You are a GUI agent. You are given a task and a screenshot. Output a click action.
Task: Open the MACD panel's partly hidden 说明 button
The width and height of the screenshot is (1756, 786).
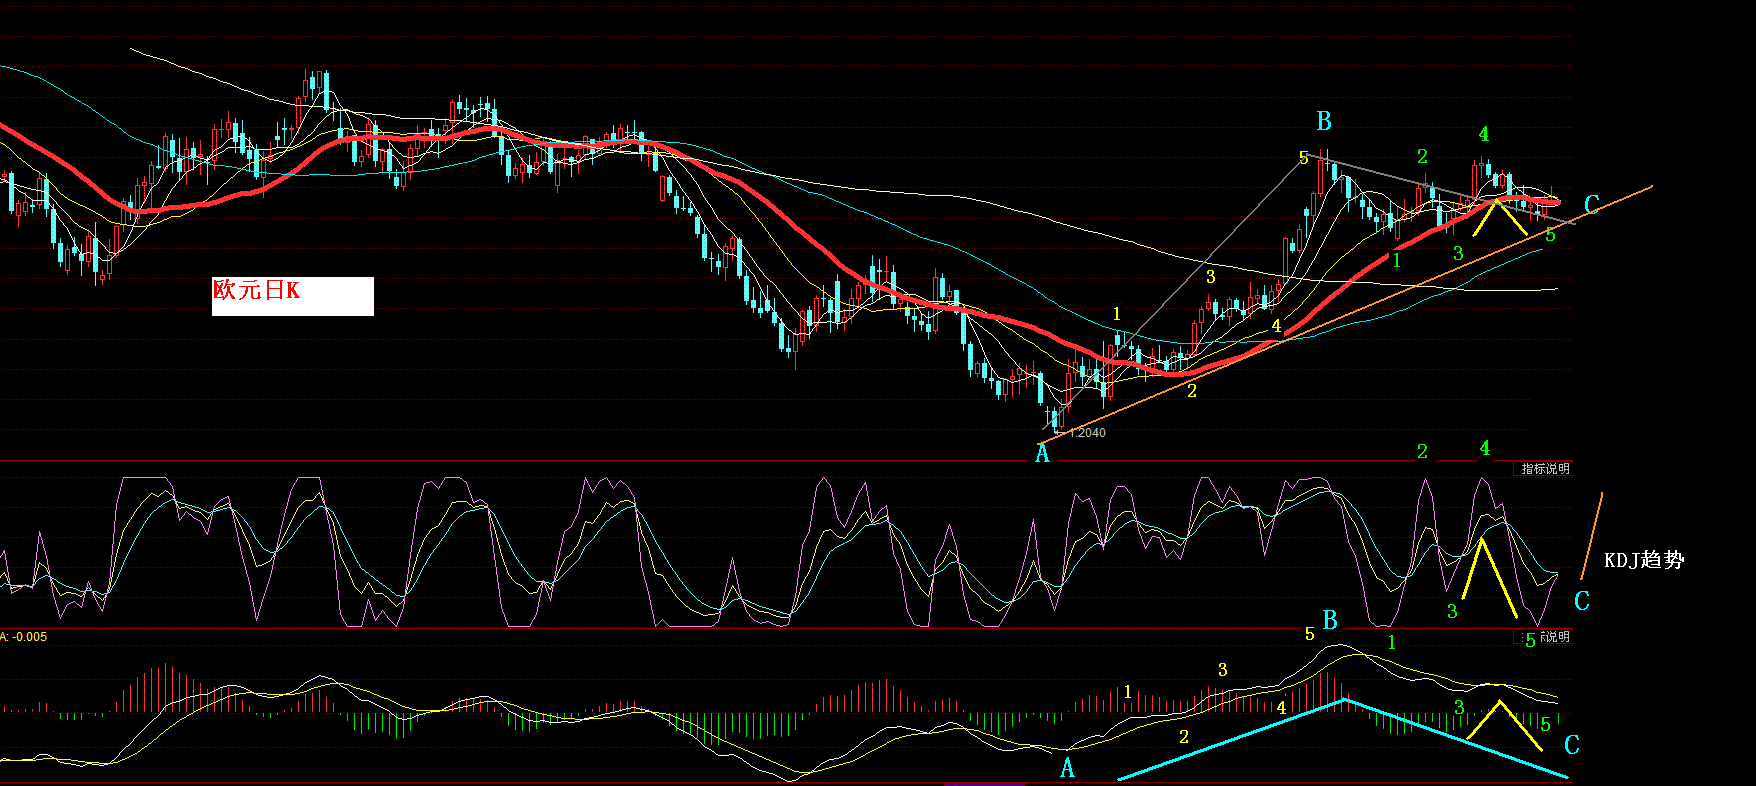click(1545, 636)
